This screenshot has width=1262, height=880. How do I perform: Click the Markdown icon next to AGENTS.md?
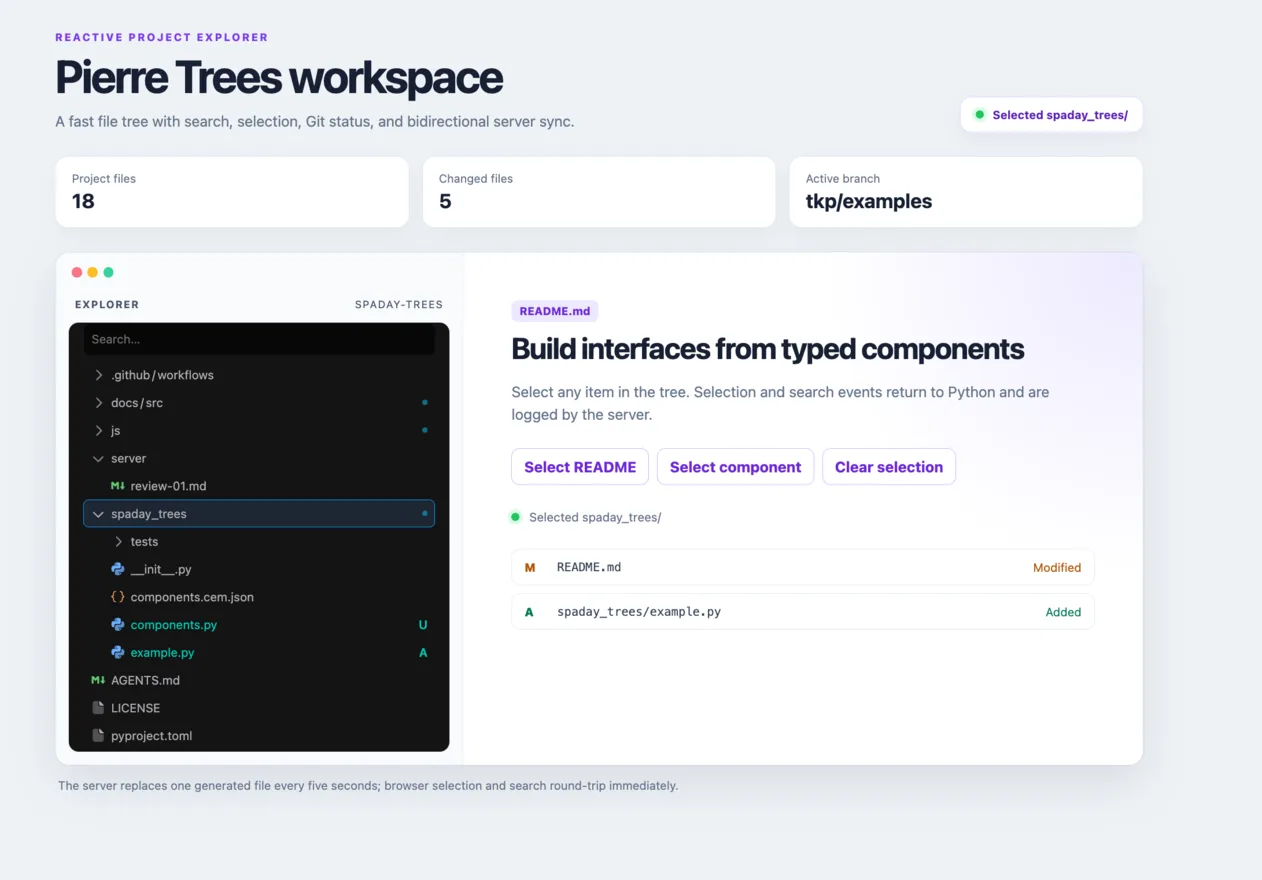[98, 680]
